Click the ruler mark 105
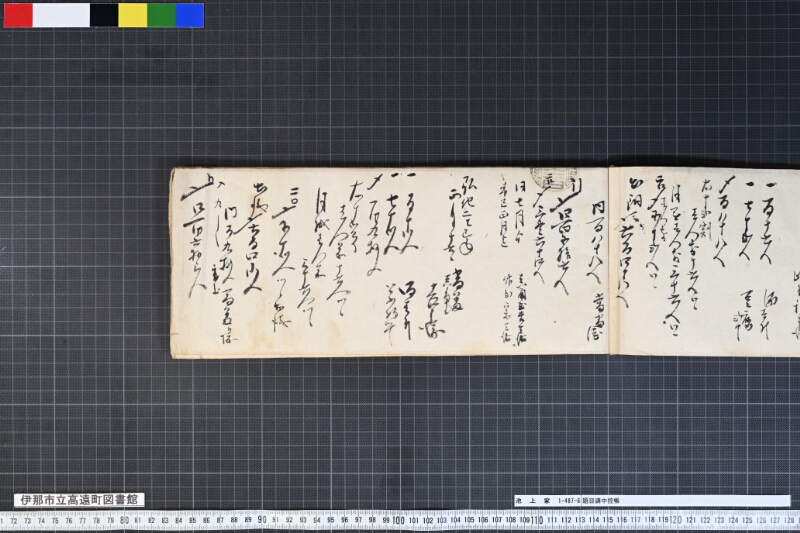Viewport: 800px width, 533px height. 469,521
